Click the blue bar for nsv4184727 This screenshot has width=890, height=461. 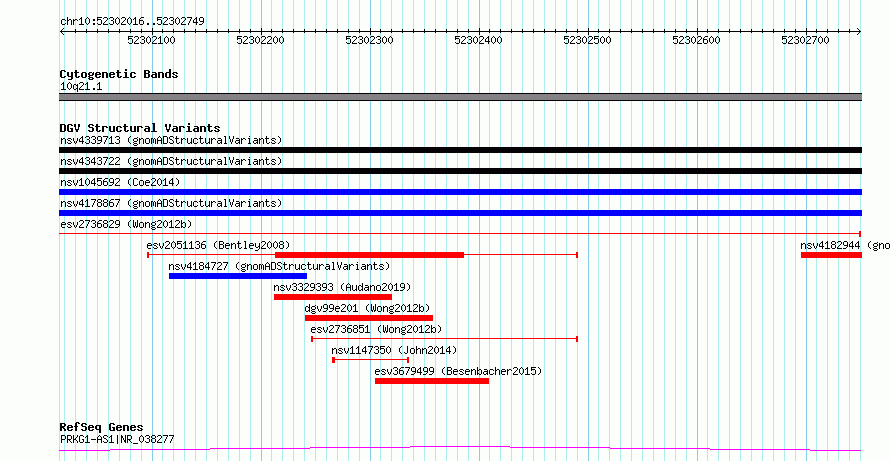click(x=238, y=276)
